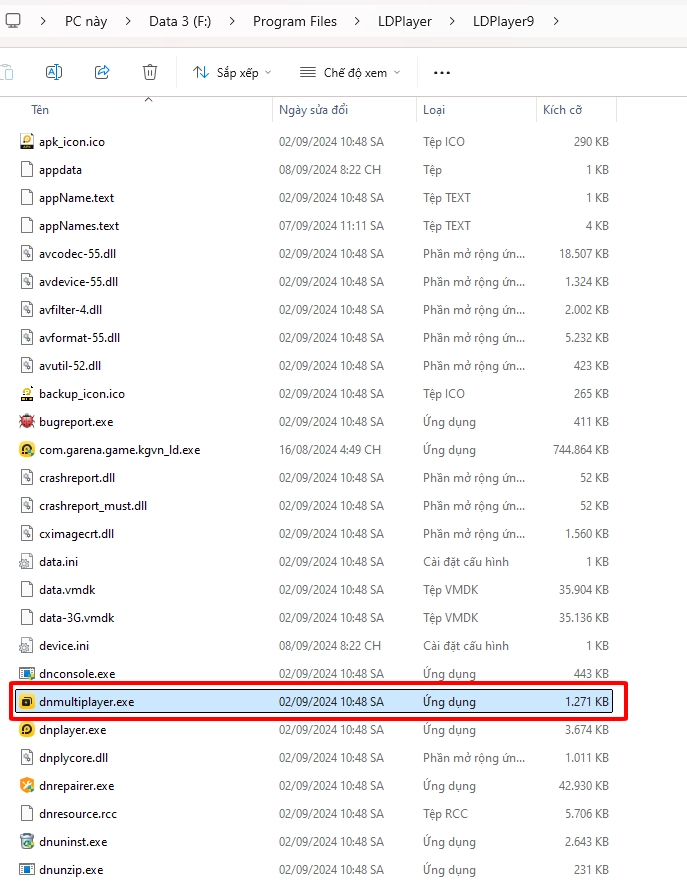Click the This PC monitor icon in breadcrumb
687x886 pixels.
tap(13, 21)
